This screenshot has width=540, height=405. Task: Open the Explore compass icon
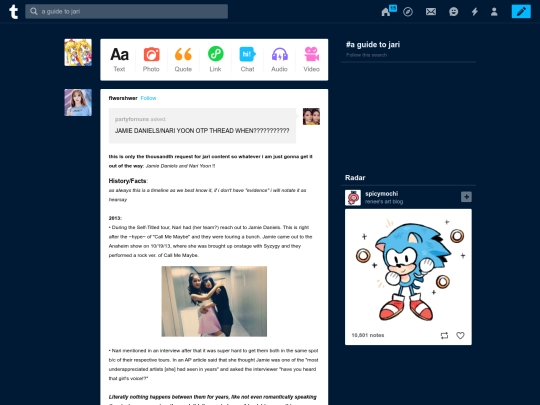(408, 12)
